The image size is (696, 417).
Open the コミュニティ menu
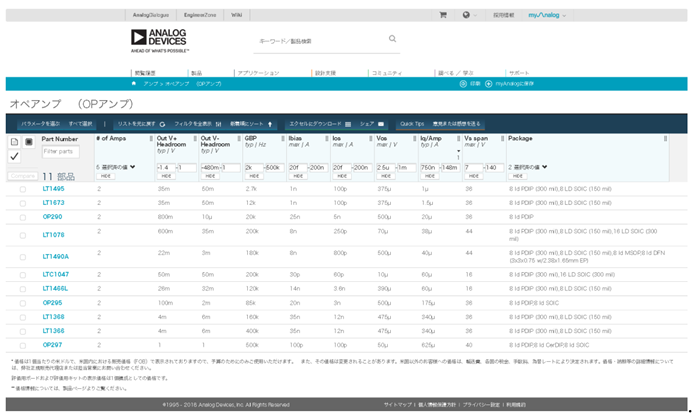[x=387, y=73]
